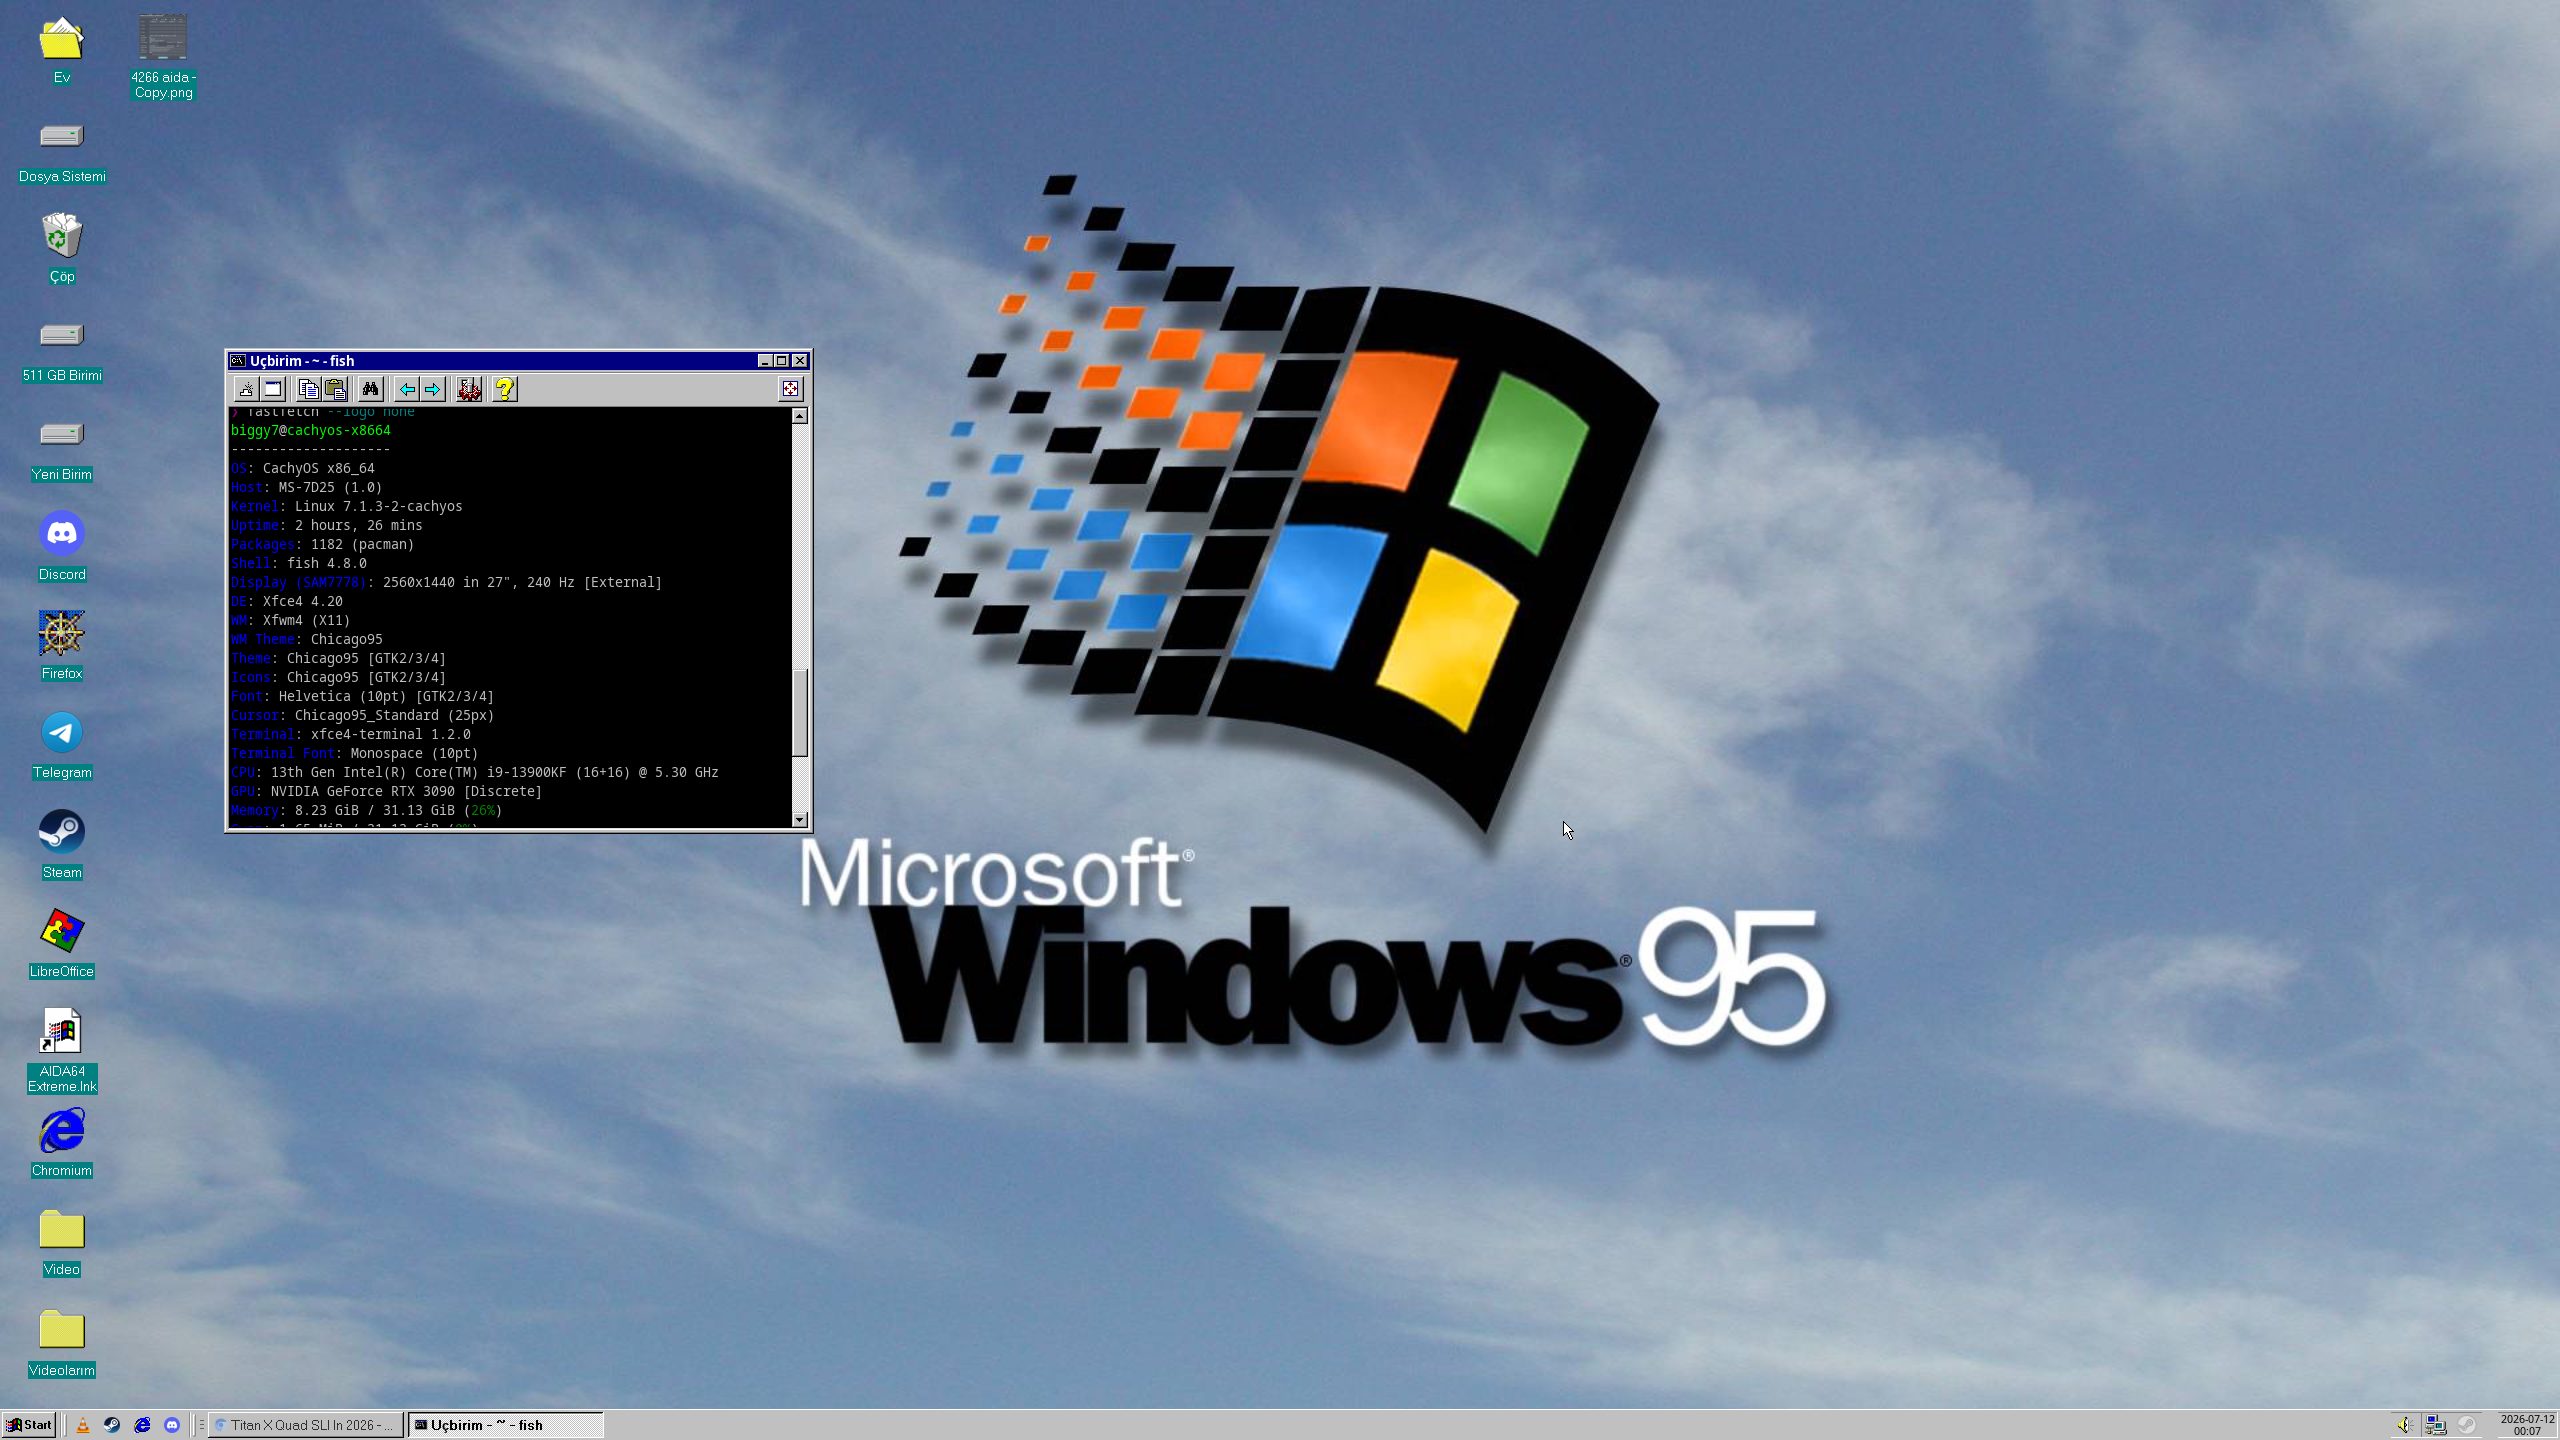Click 'xfce4-terminal 1.2.0' terminal line
The height and width of the screenshot is (1440, 2560).
pyautogui.click(x=390, y=735)
